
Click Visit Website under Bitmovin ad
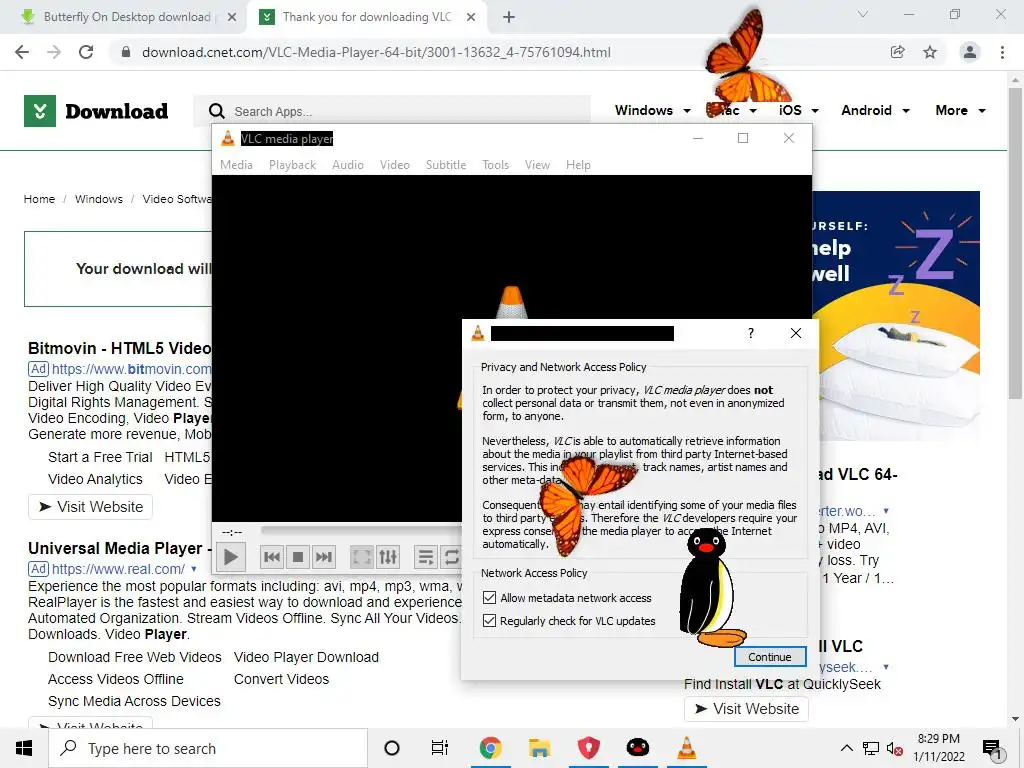90,507
